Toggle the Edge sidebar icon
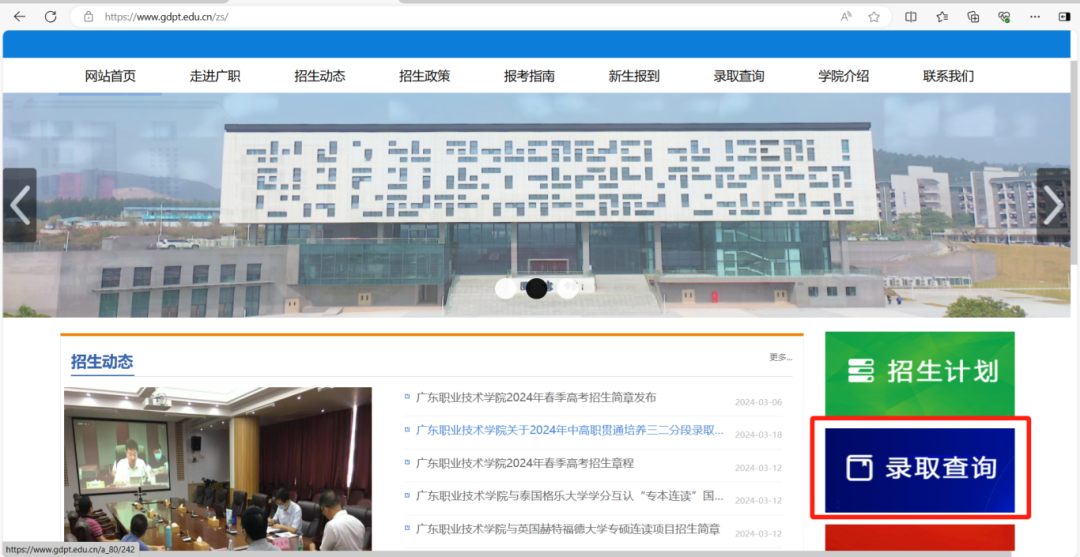 [x=1065, y=17]
